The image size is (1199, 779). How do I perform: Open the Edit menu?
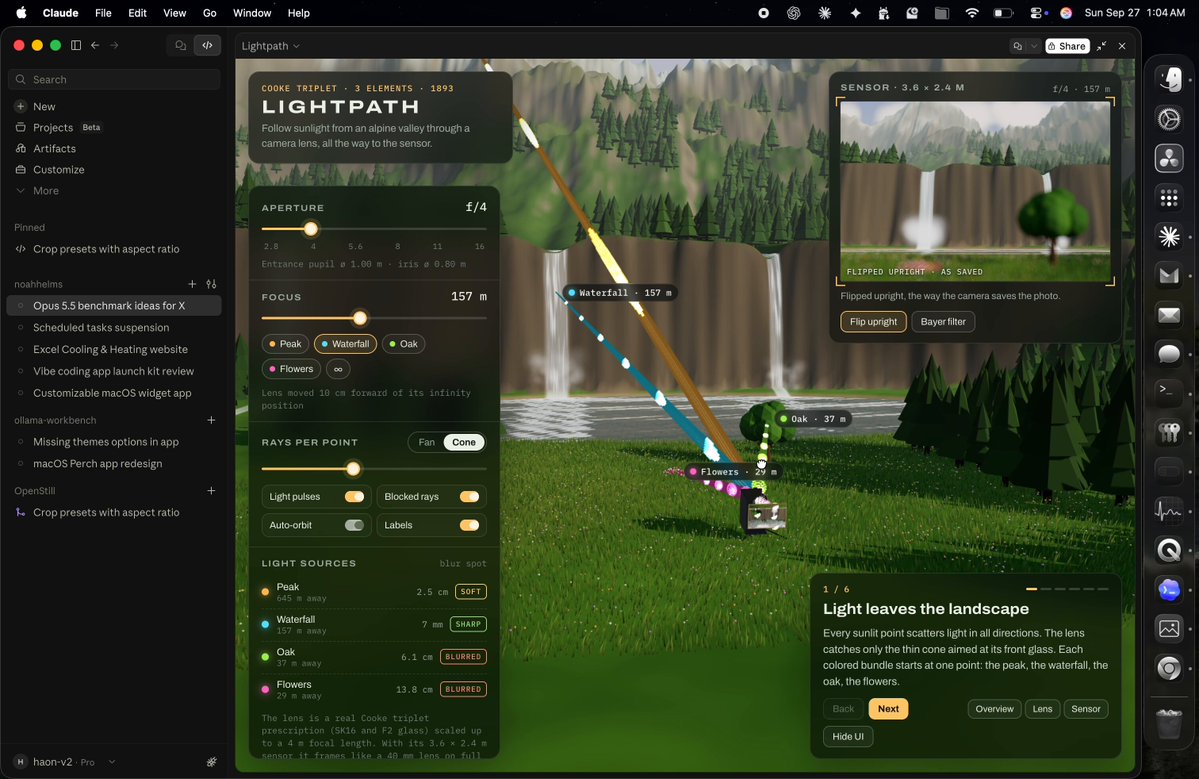138,13
